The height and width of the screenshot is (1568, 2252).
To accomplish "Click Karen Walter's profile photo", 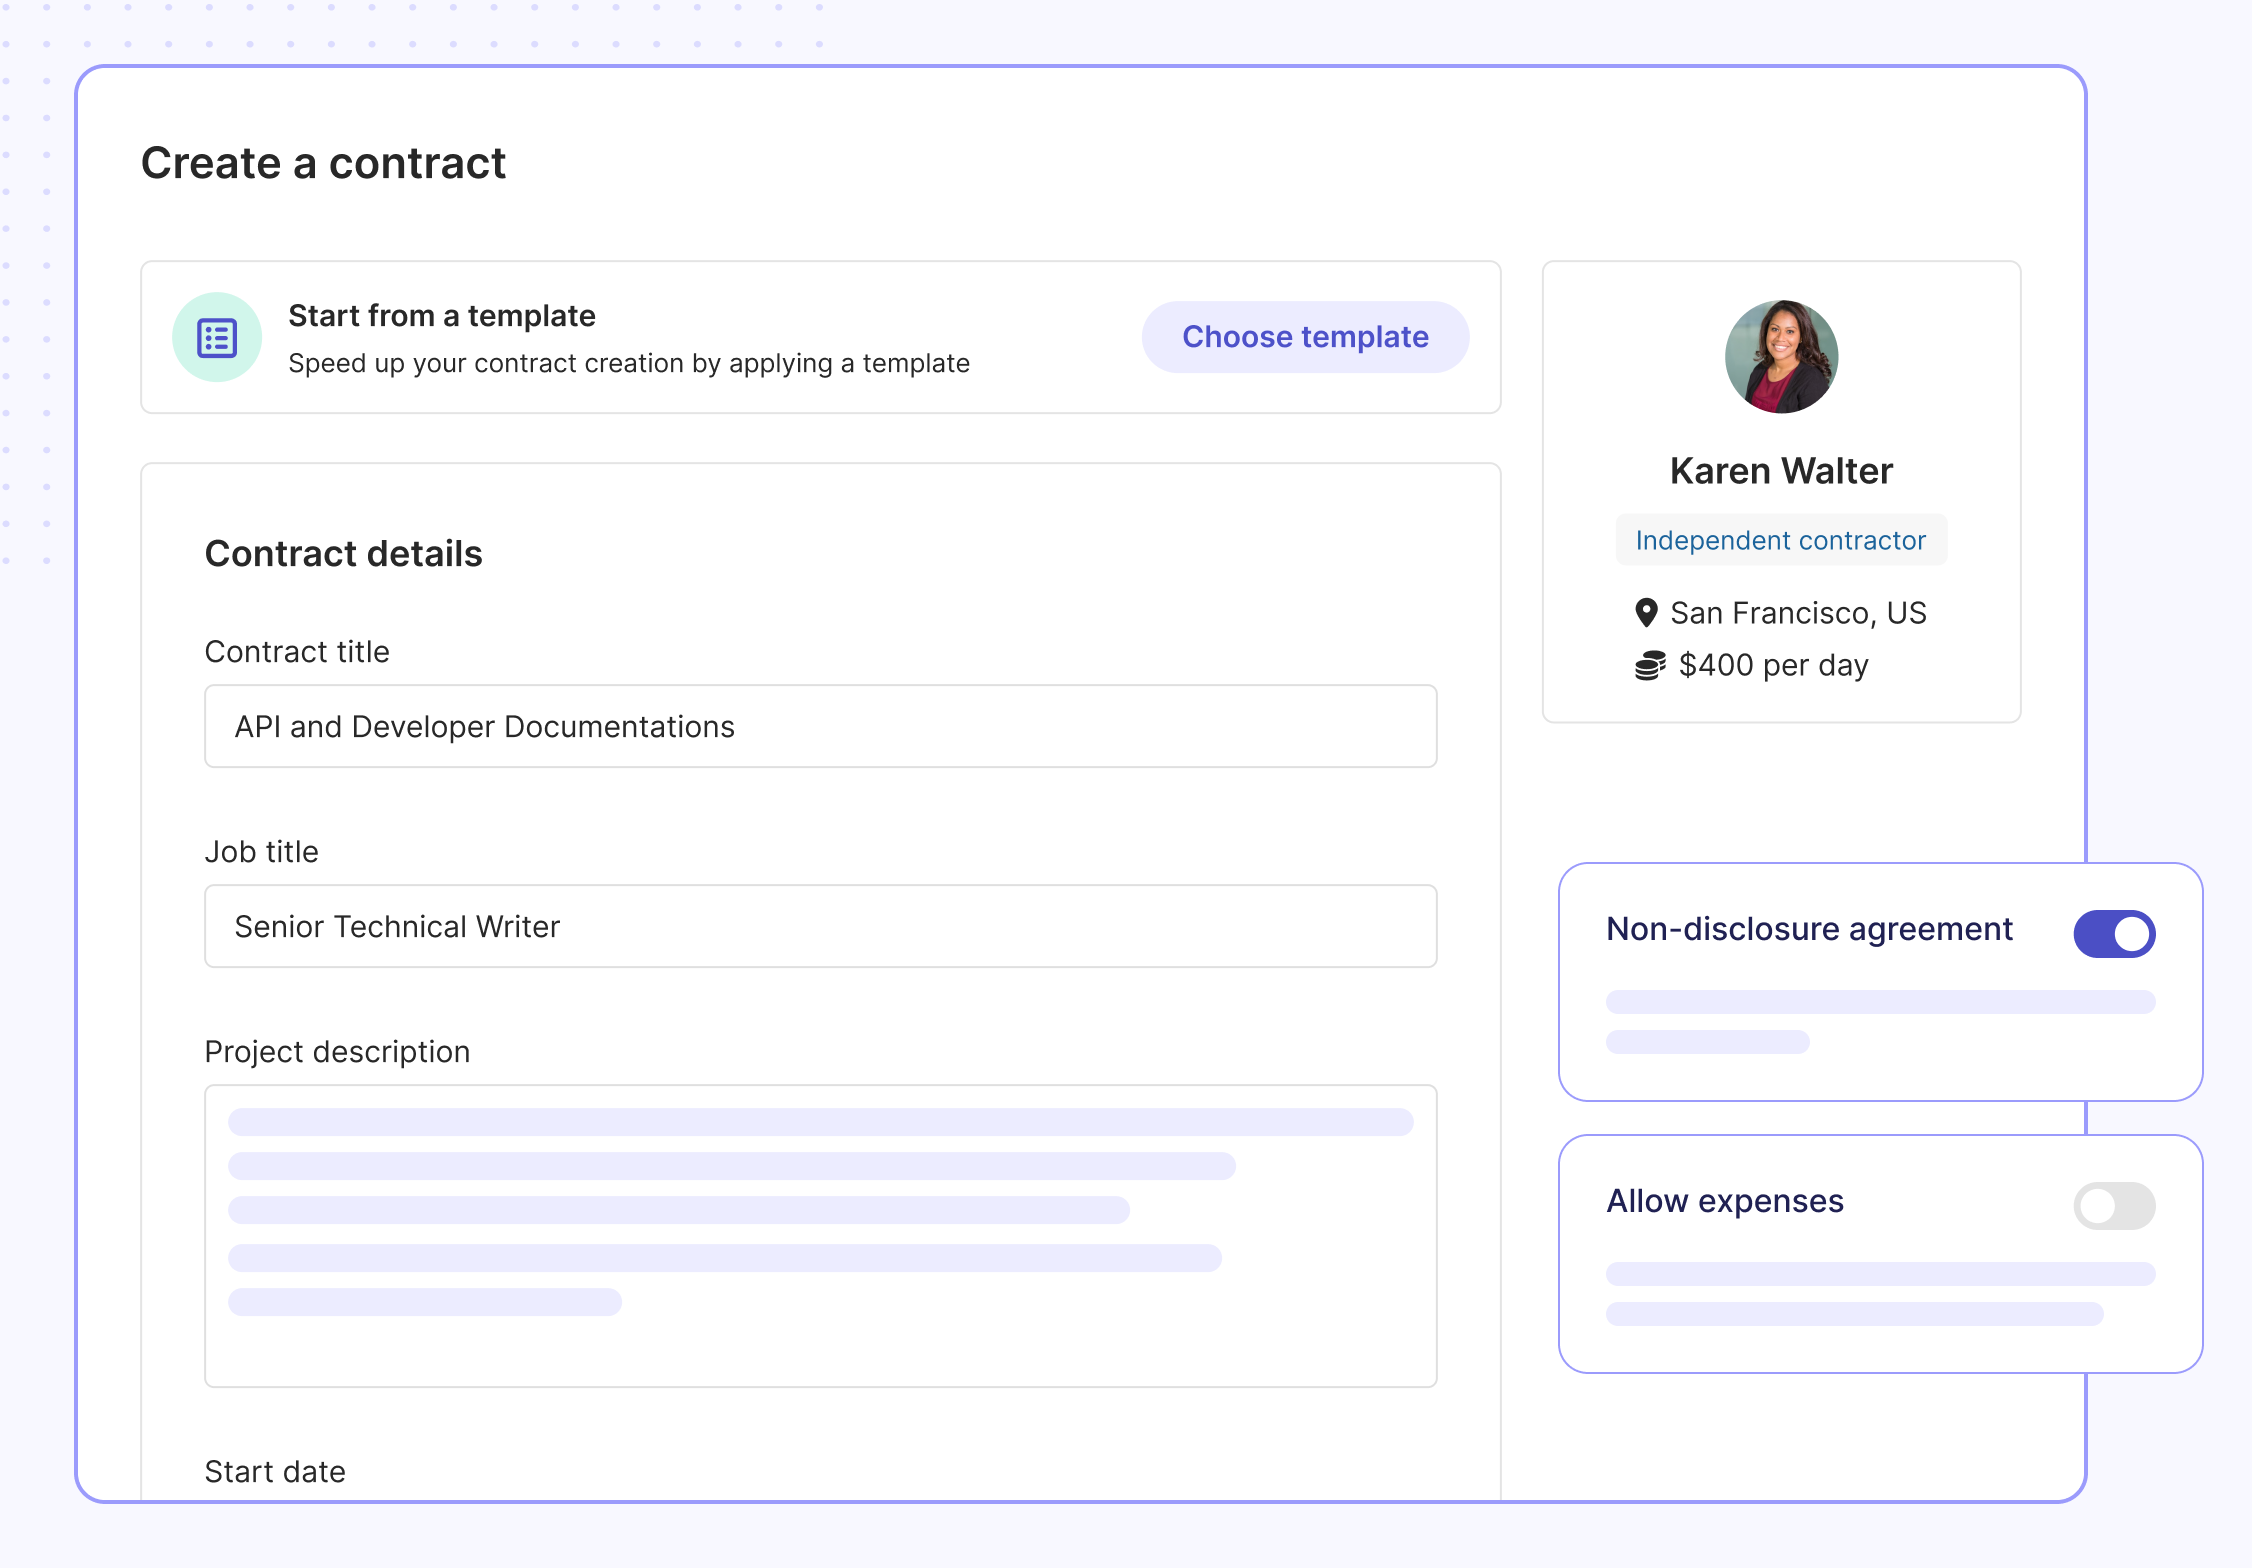I will click(x=1781, y=357).
